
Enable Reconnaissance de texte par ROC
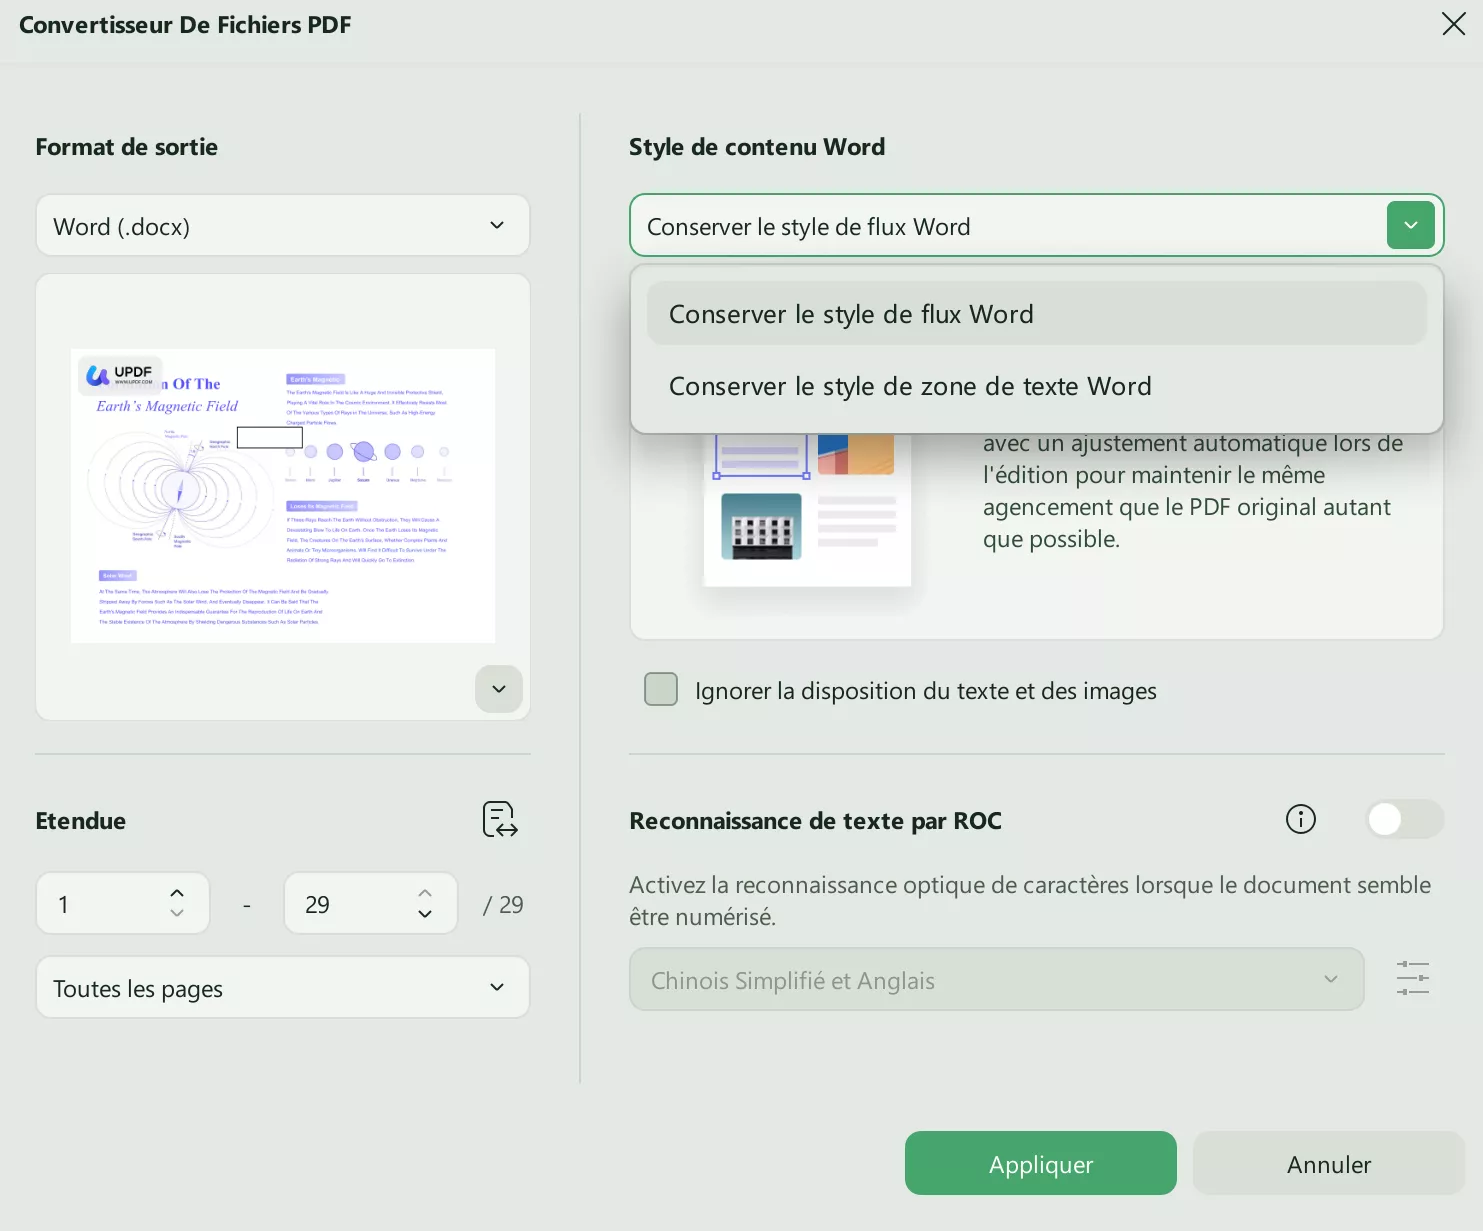pyautogui.click(x=1404, y=819)
